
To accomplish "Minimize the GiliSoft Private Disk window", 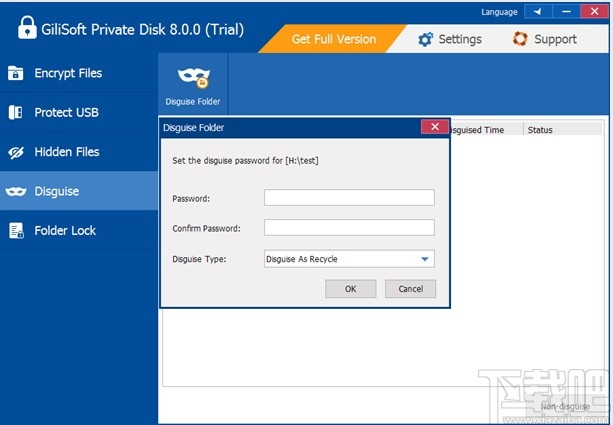I will (x=566, y=12).
